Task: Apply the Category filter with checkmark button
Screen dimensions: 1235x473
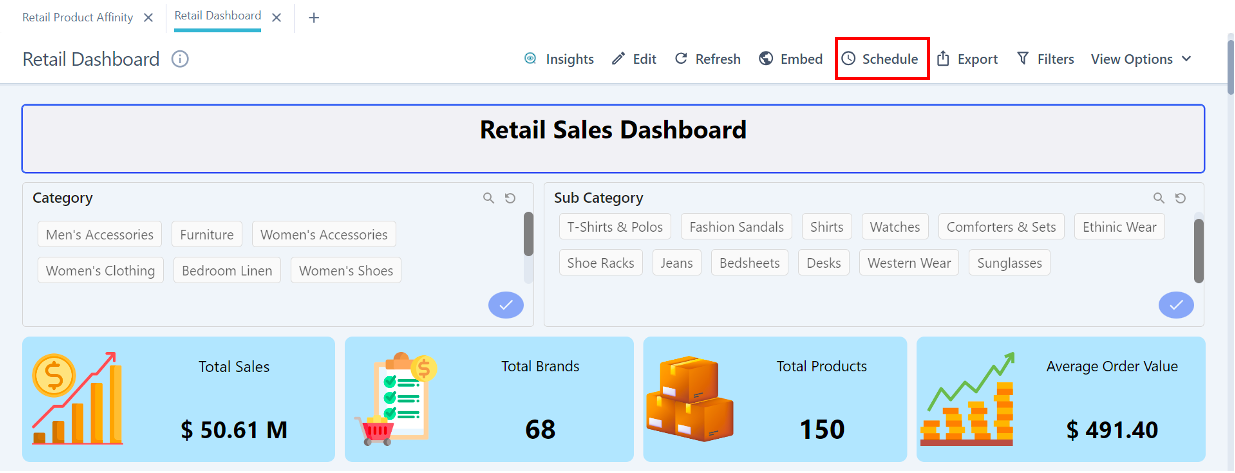Action: 506,305
